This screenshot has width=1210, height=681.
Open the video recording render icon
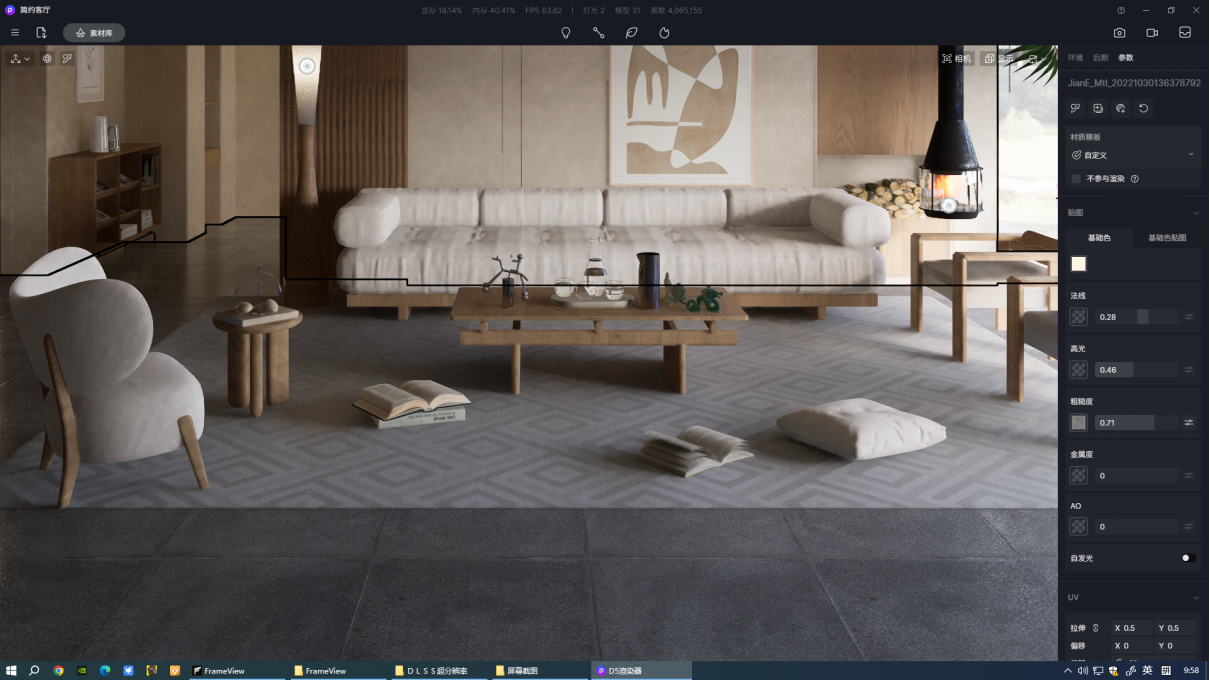[1152, 33]
